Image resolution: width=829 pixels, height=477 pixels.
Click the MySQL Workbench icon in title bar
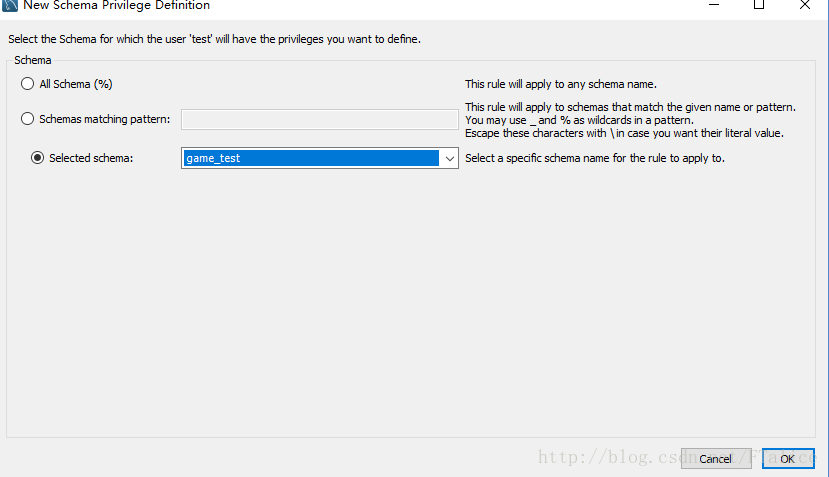pos(10,5)
